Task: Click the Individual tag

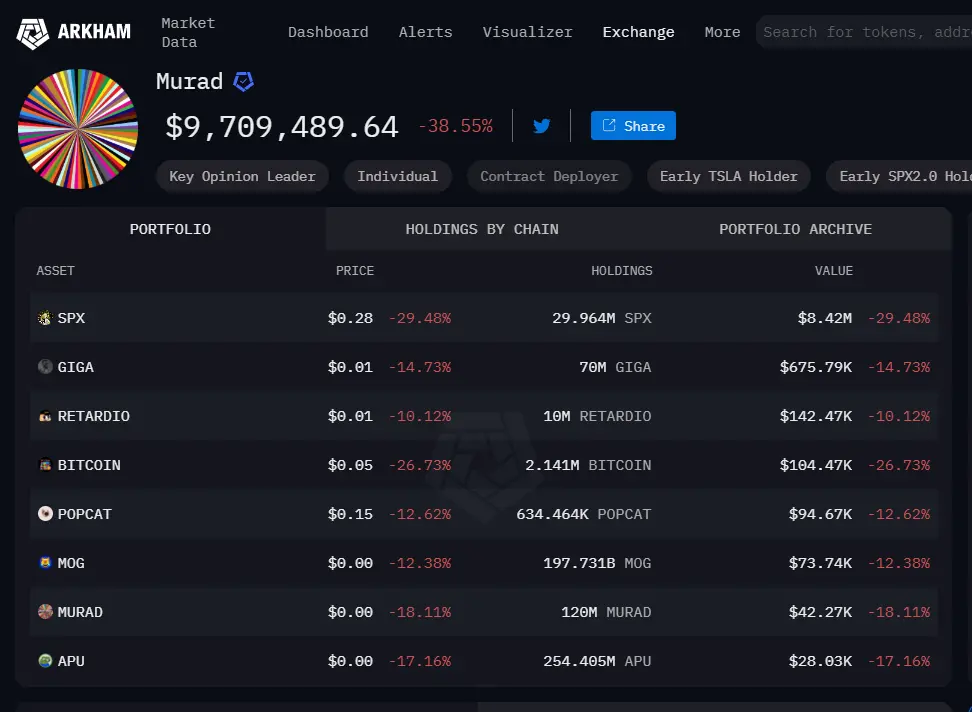Action: [x=397, y=177]
